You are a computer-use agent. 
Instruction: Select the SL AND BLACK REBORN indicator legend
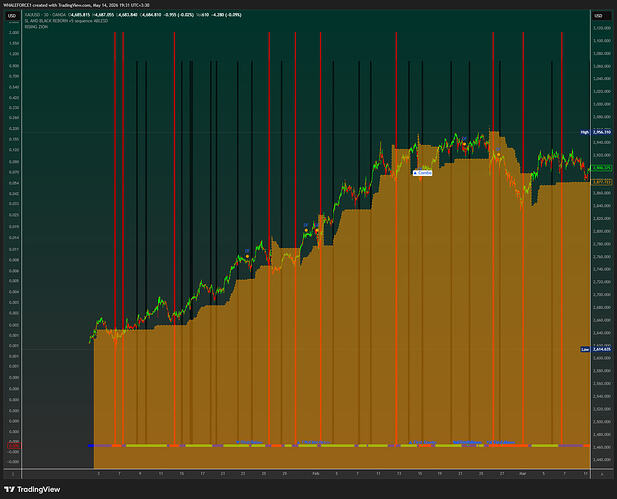(66, 21)
